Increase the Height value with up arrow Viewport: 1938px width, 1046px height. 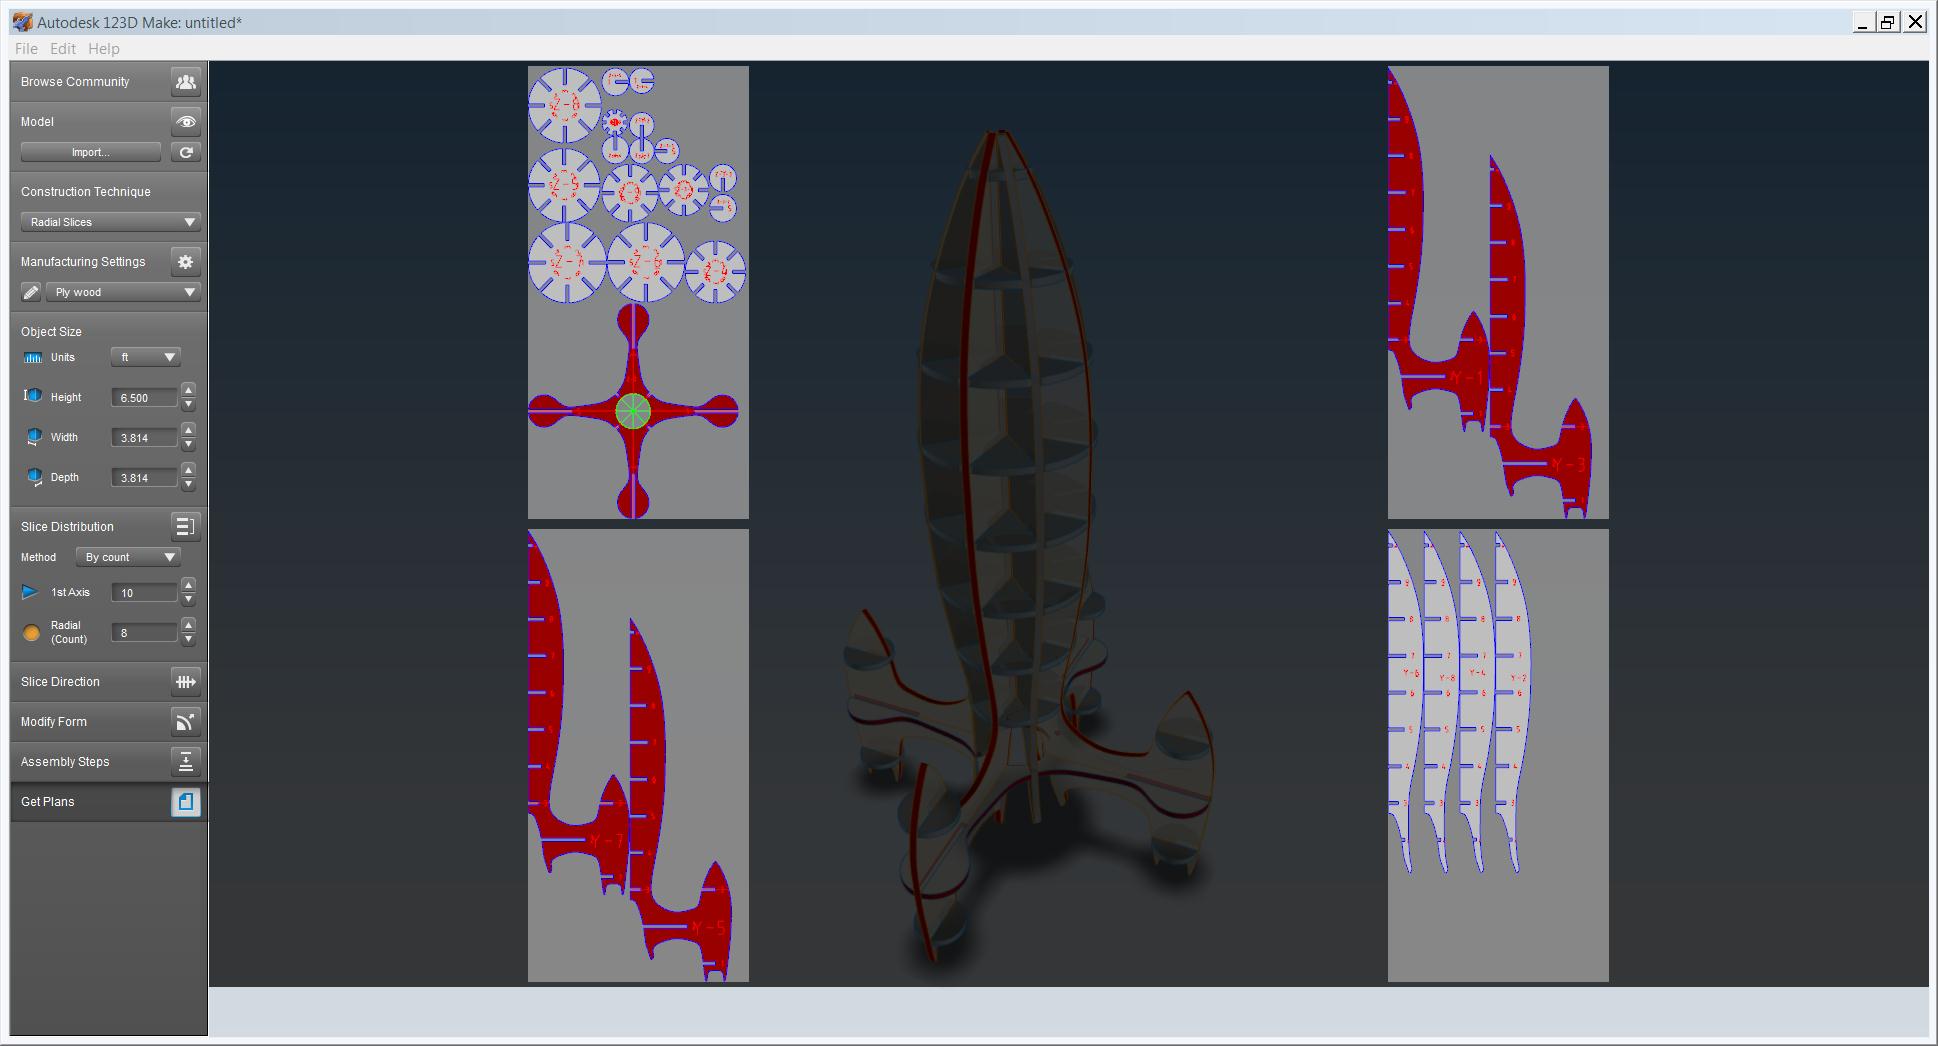188,390
